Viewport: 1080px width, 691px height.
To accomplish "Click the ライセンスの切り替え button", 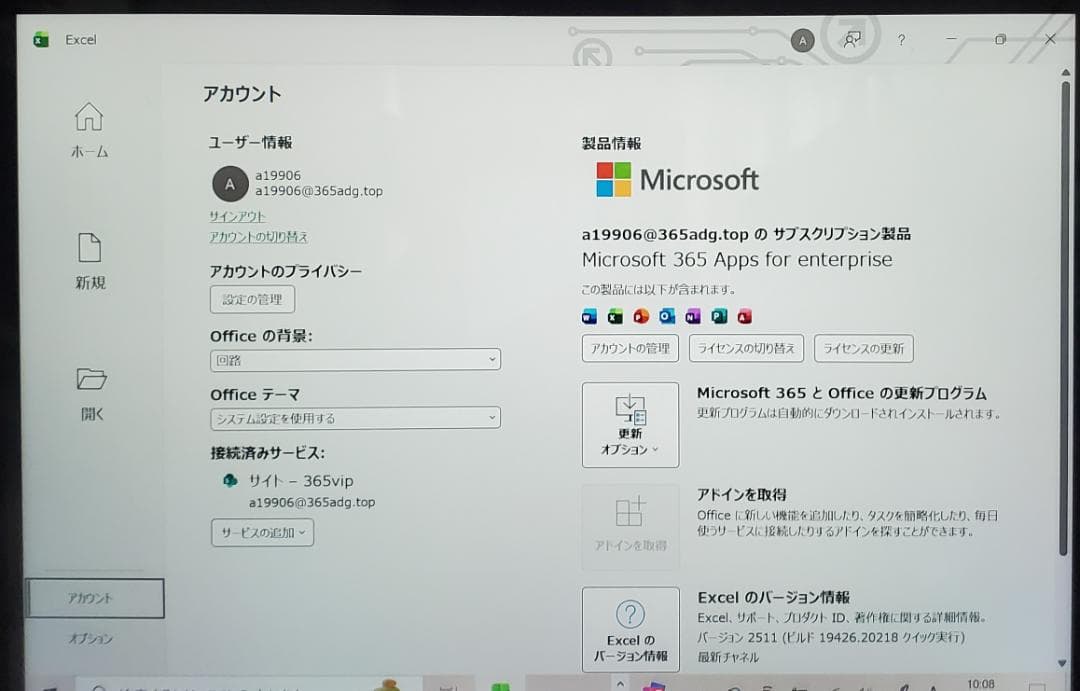I will pos(746,349).
